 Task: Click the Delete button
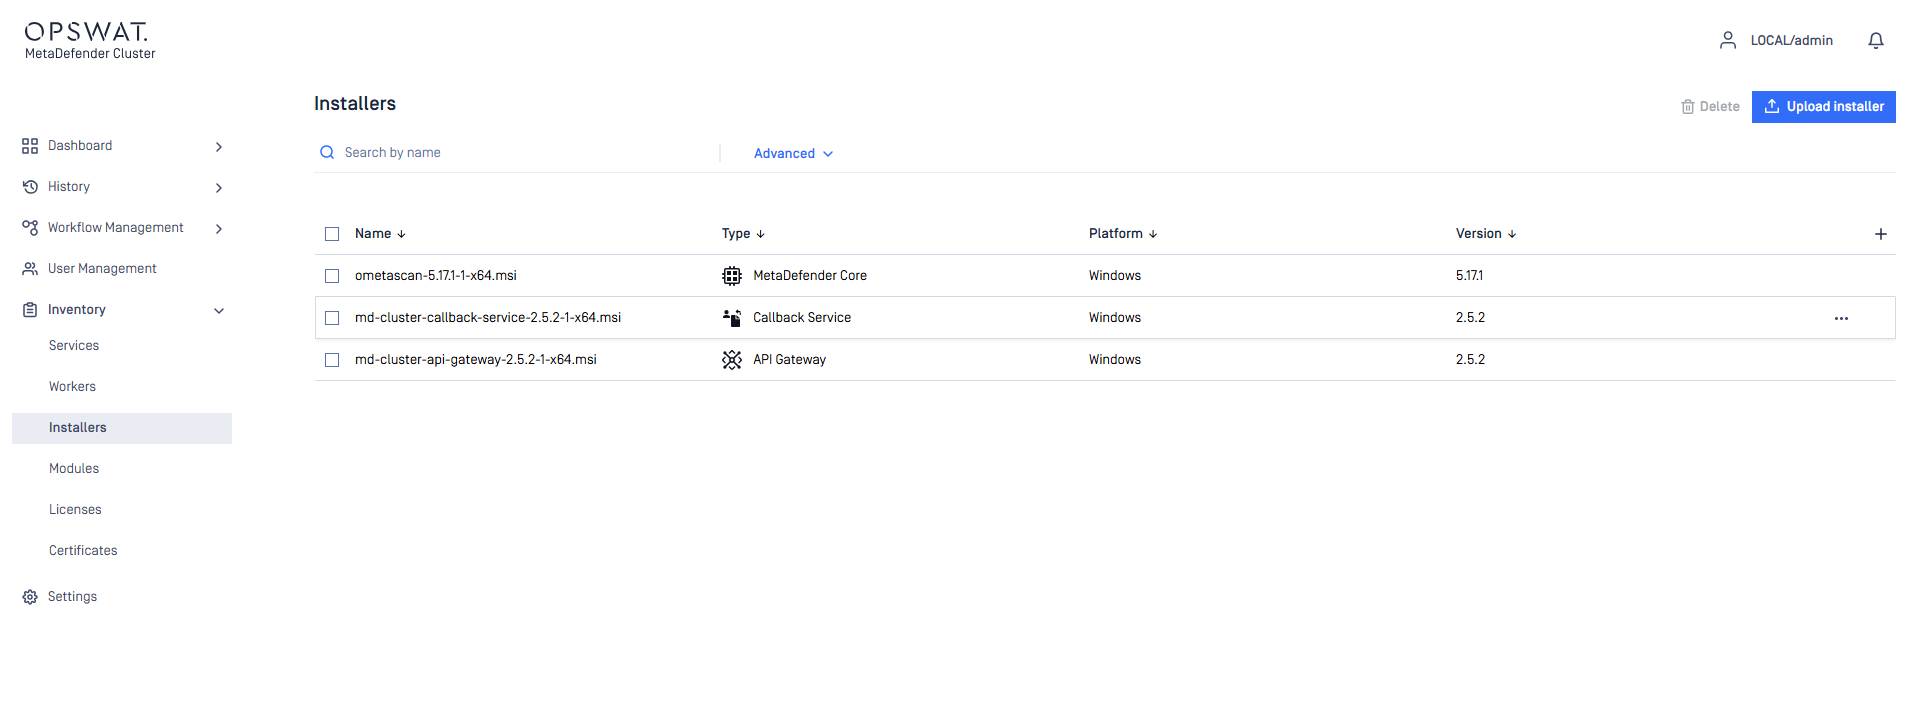click(x=1710, y=107)
